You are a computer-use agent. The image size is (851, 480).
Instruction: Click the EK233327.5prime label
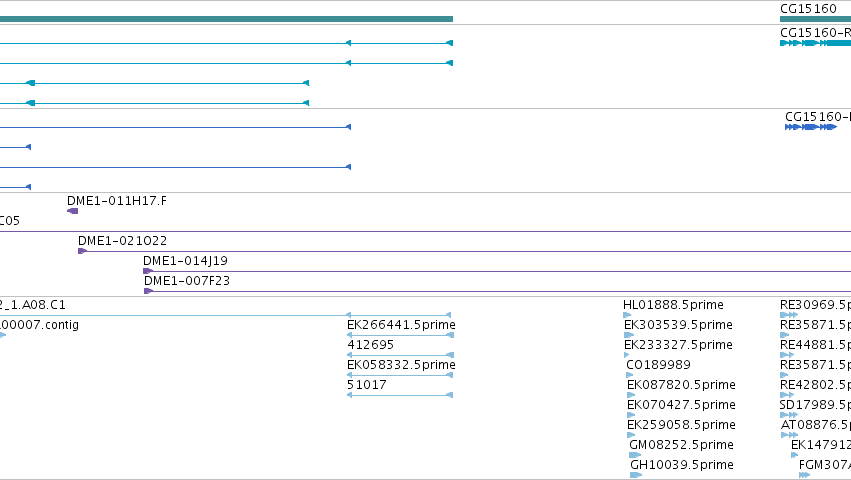(x=678, y=345)
